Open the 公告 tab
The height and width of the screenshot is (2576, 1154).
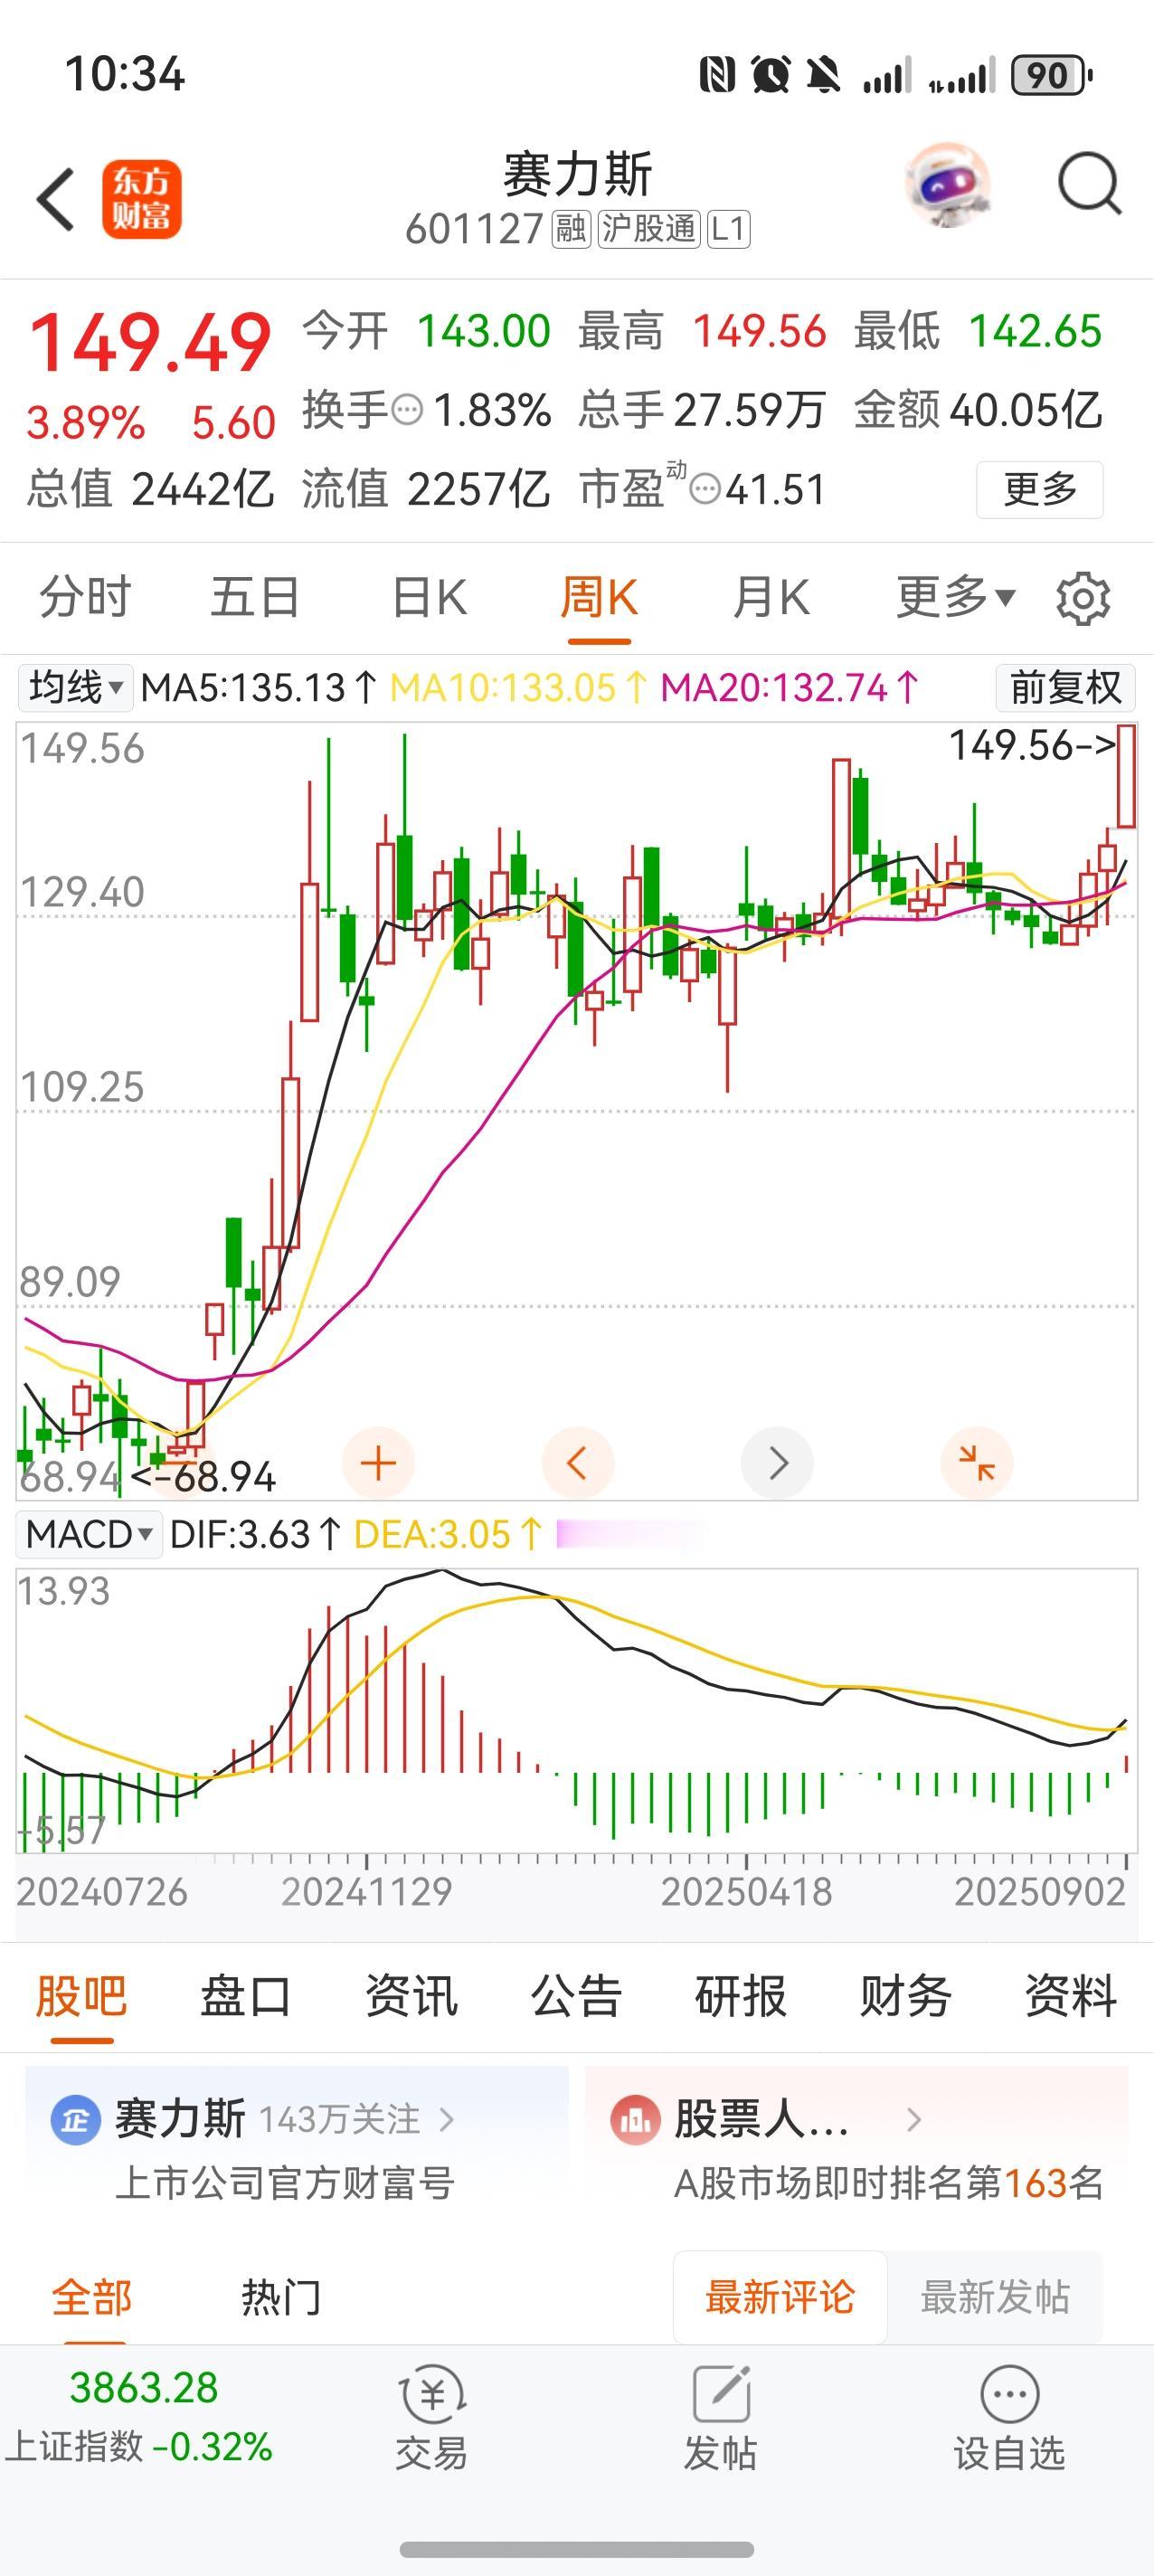[576, 1997]
